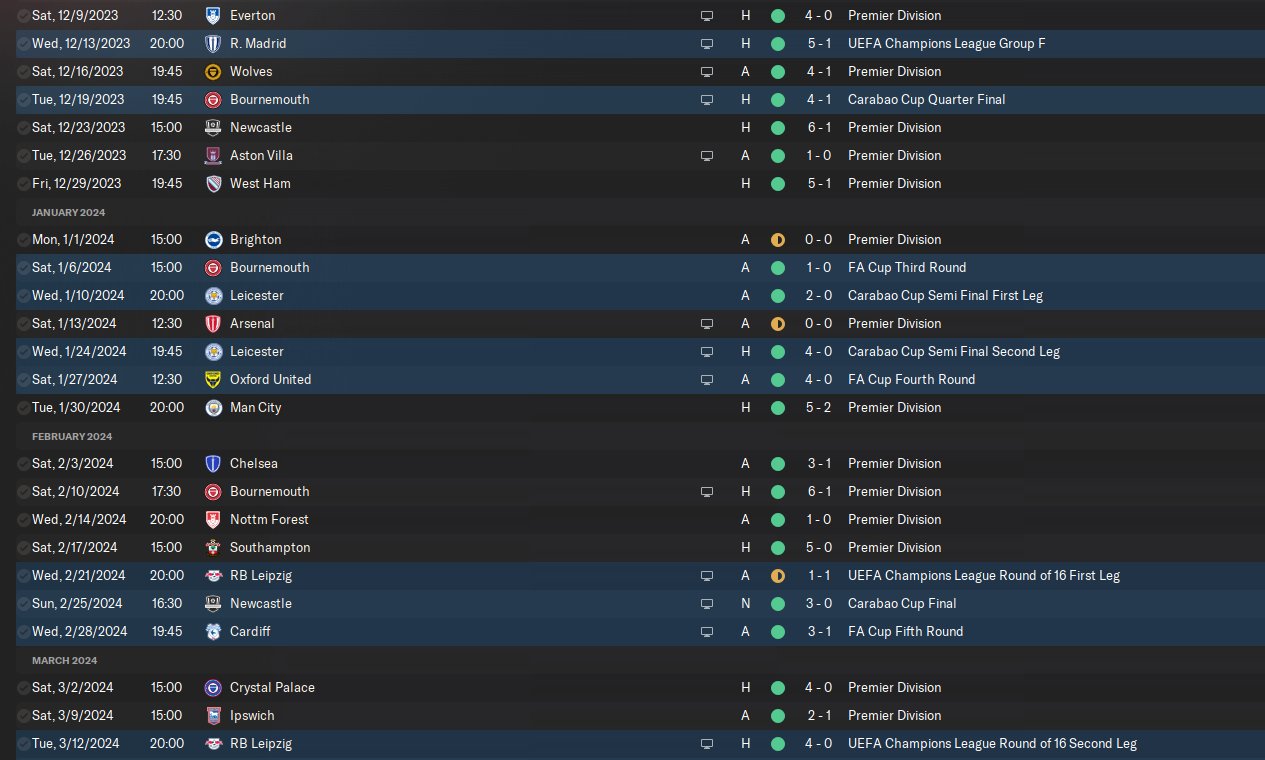Click the Man City club badge

212,407
